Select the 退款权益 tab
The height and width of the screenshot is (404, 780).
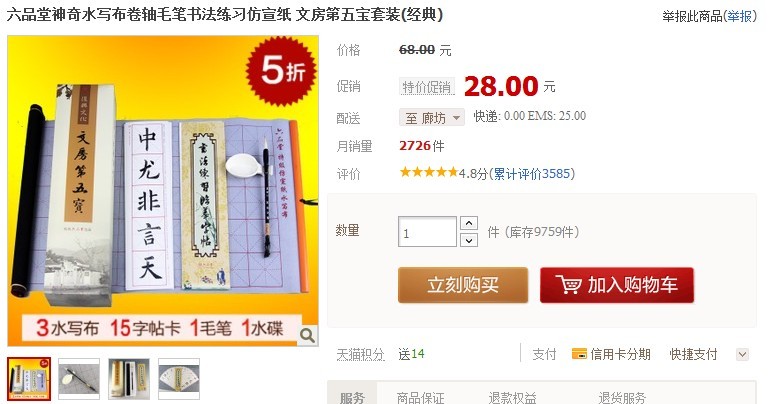[512, 397]
